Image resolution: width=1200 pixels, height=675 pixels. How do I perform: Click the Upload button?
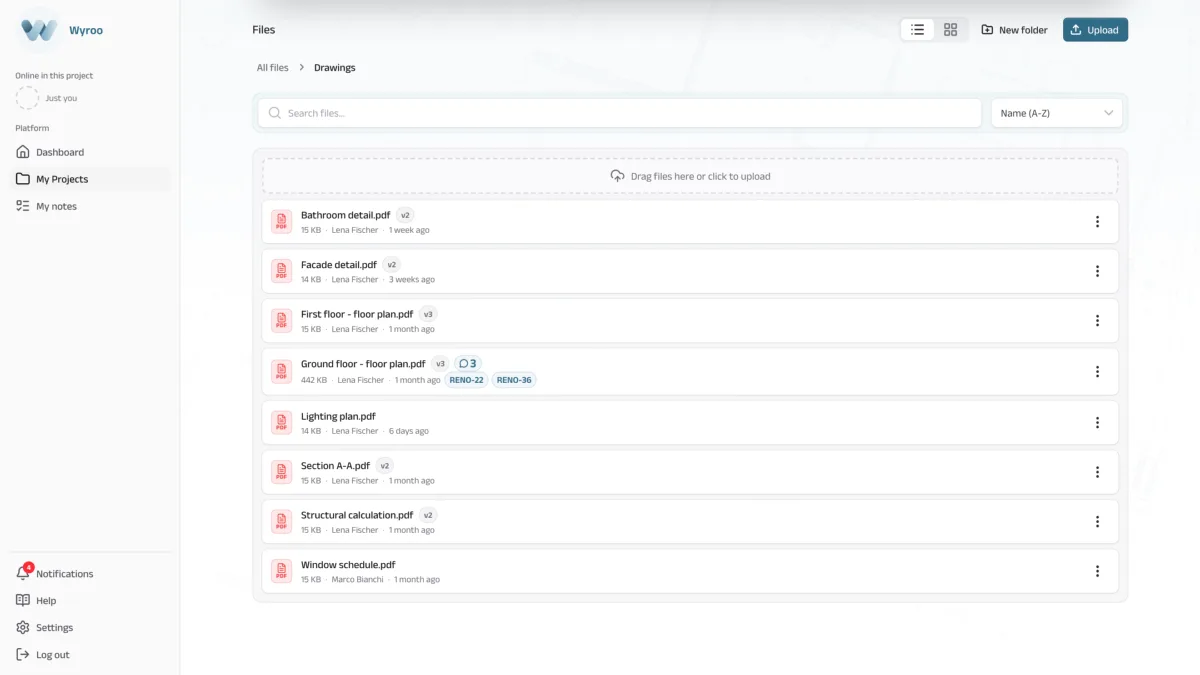tap(1095, 30)
